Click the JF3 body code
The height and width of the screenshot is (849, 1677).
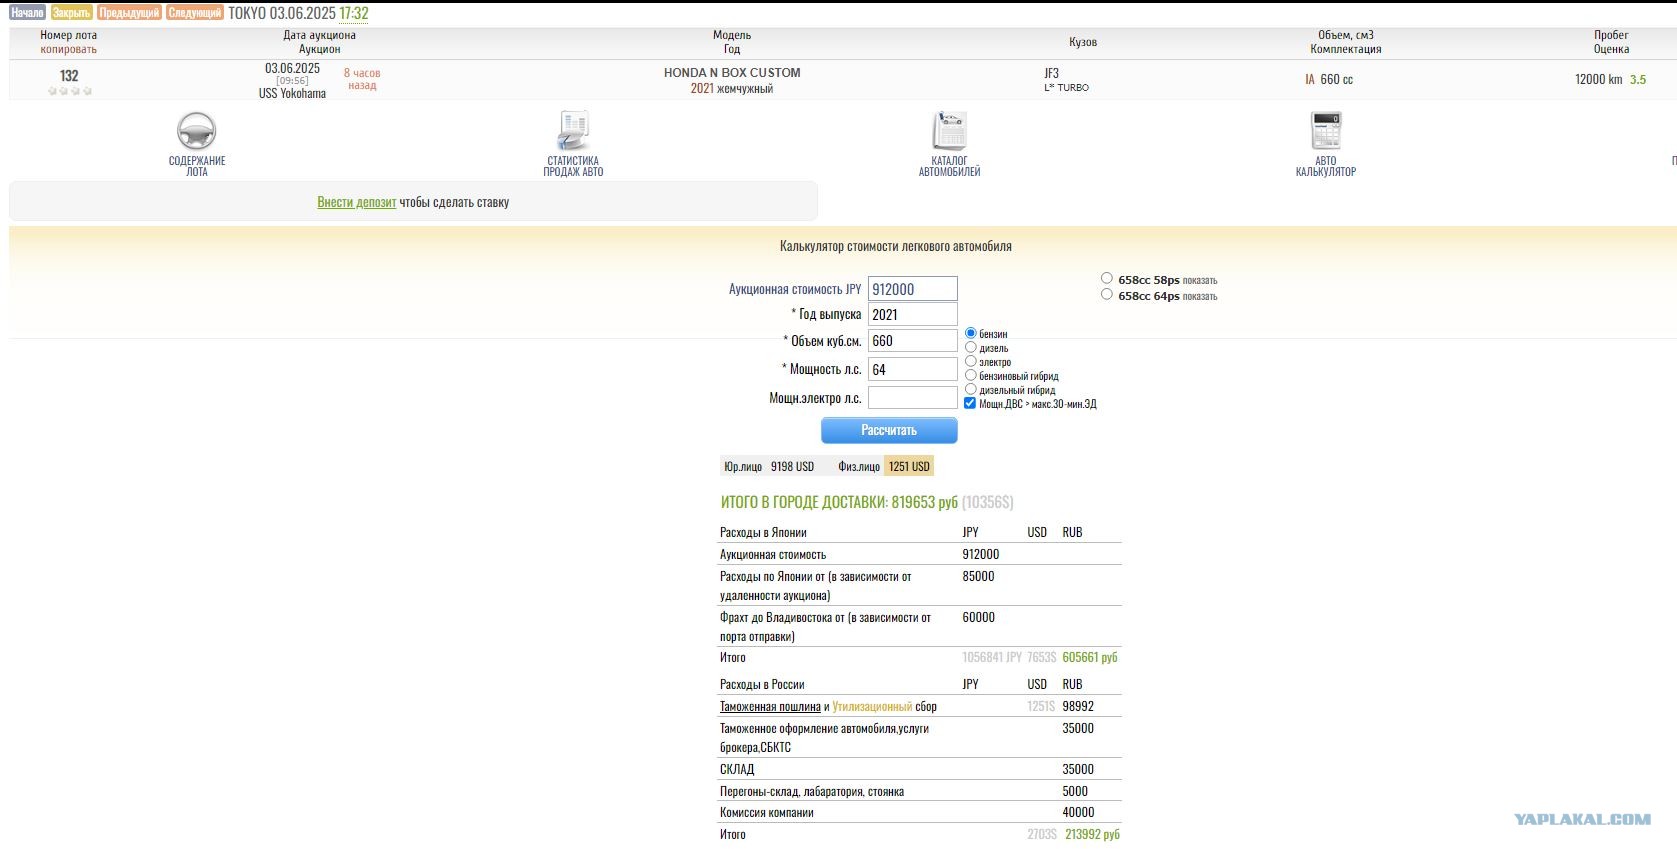pos(1052,73)
